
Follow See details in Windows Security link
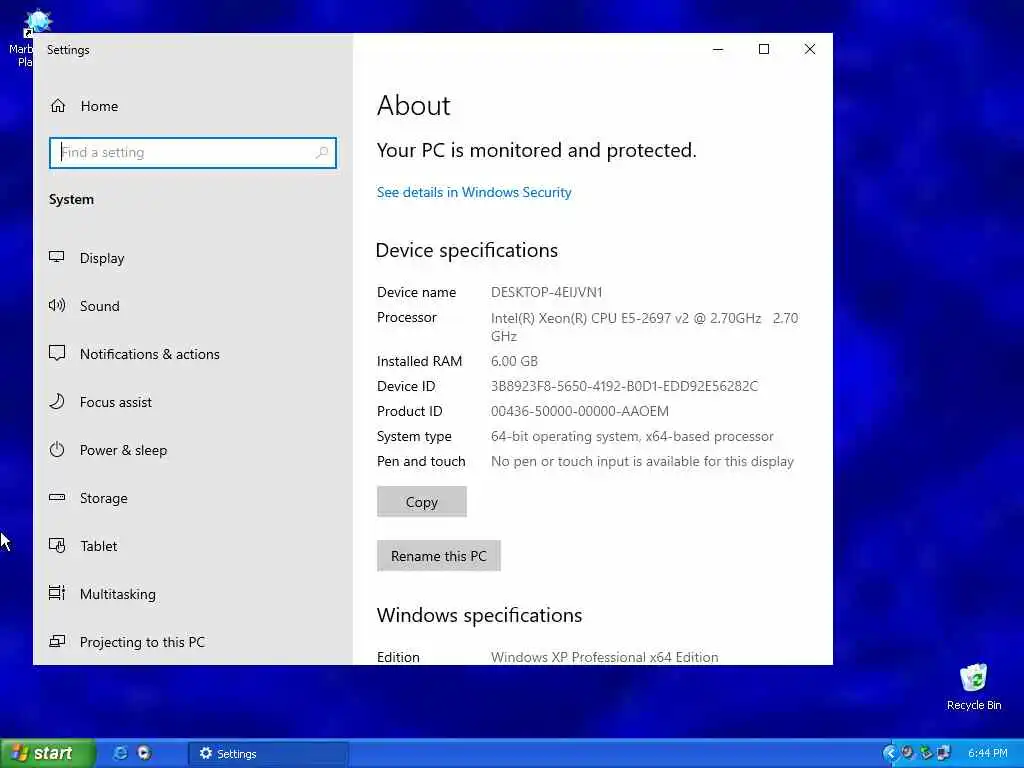tap(474, 192)
